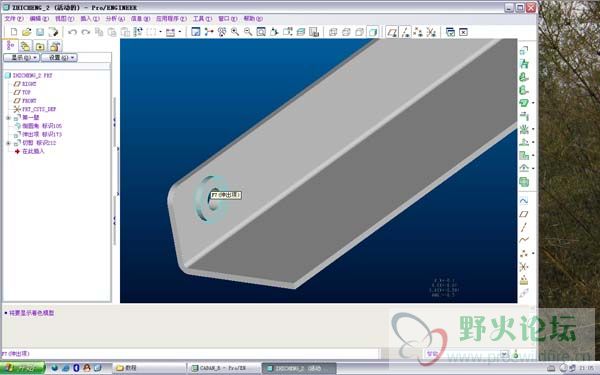Image resolution: width=600 pixels, height=375 pixels.
Task: Switch to the CADAM_B Pro/E taskbar window
Action: pyautogui.click(x=222, y=368)
